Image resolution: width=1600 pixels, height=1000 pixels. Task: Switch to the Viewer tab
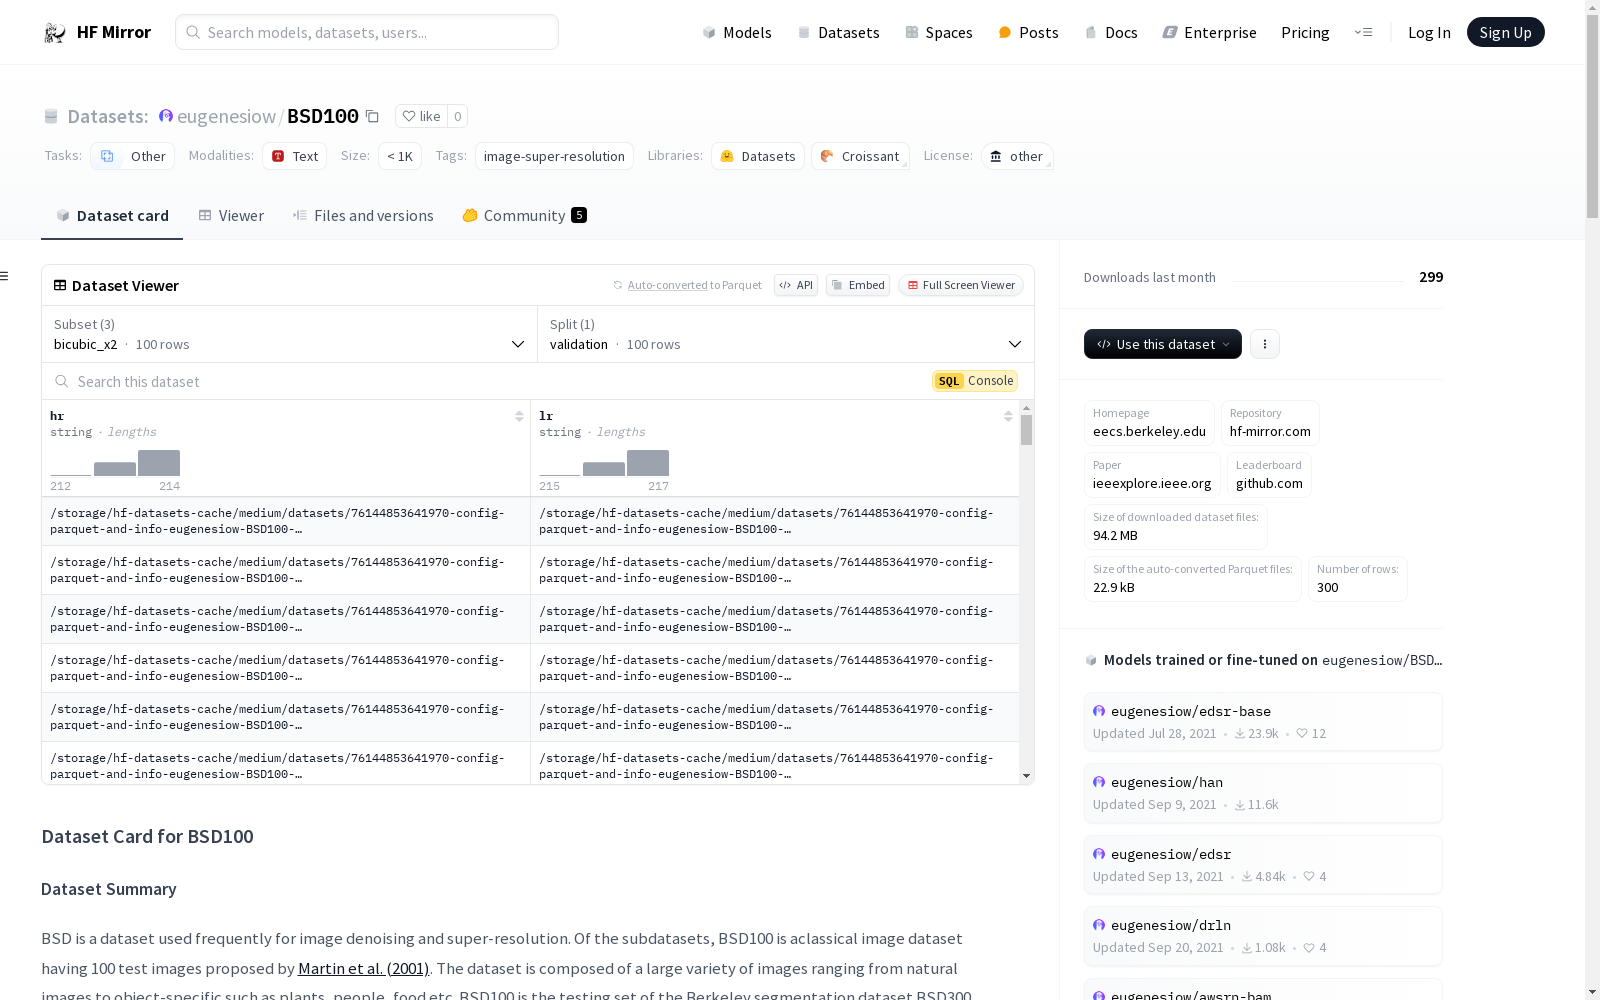click(231, 216)
